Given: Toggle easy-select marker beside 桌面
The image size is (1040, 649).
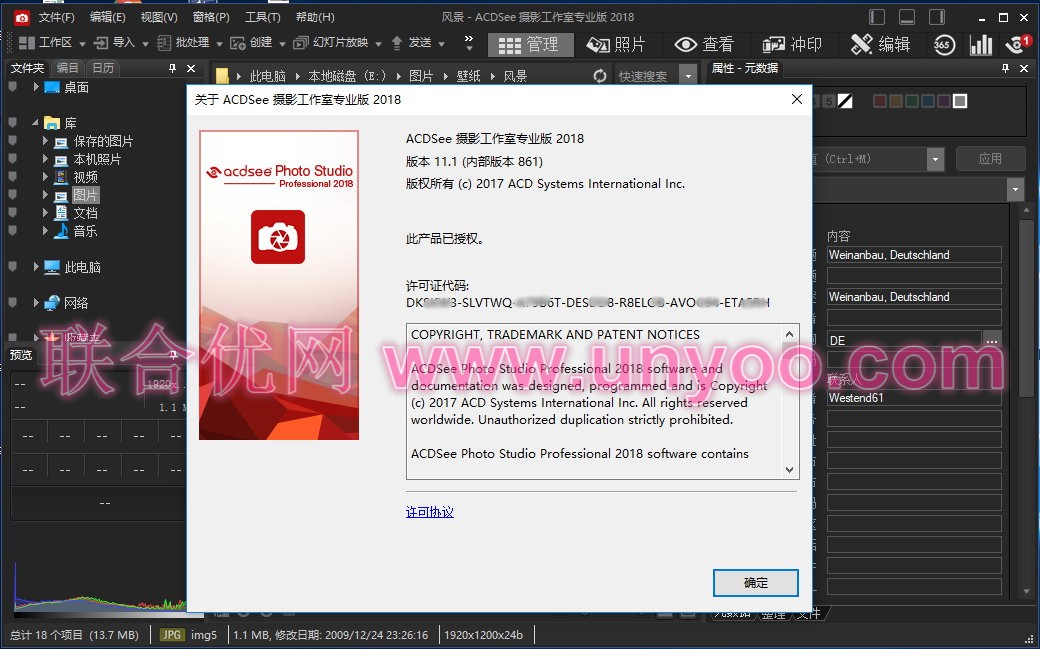Looking at the screenshot, I should point(12,87).
